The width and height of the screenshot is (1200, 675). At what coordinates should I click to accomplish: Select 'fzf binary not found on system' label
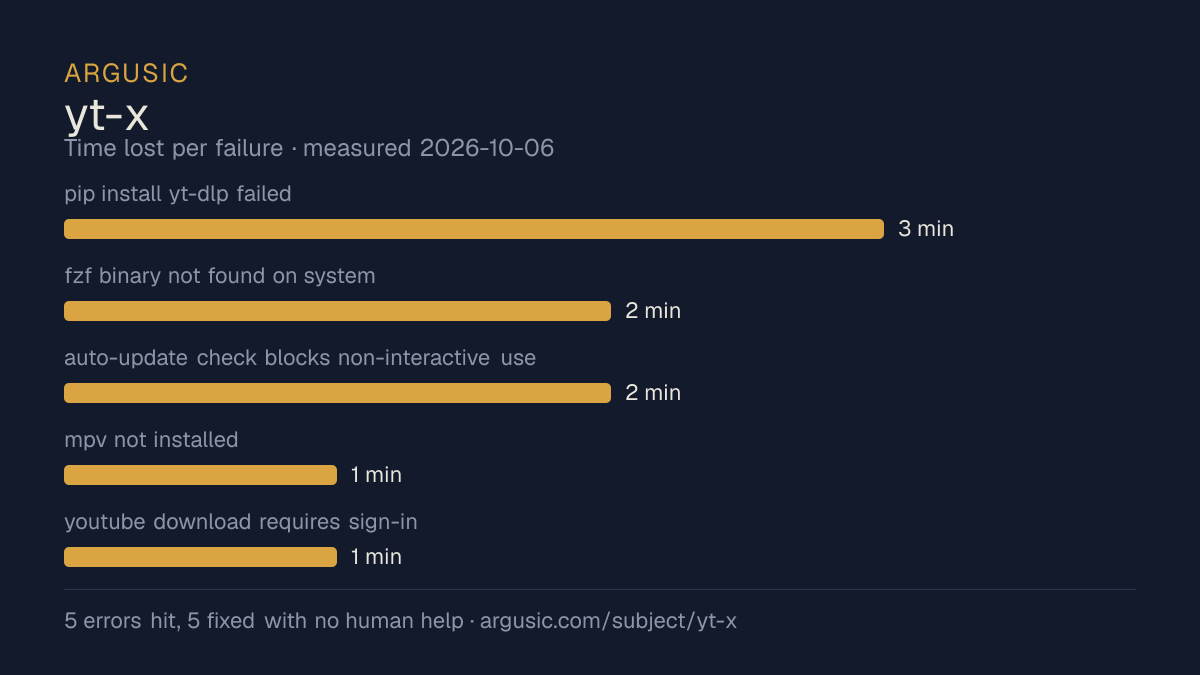click(220, 276)
